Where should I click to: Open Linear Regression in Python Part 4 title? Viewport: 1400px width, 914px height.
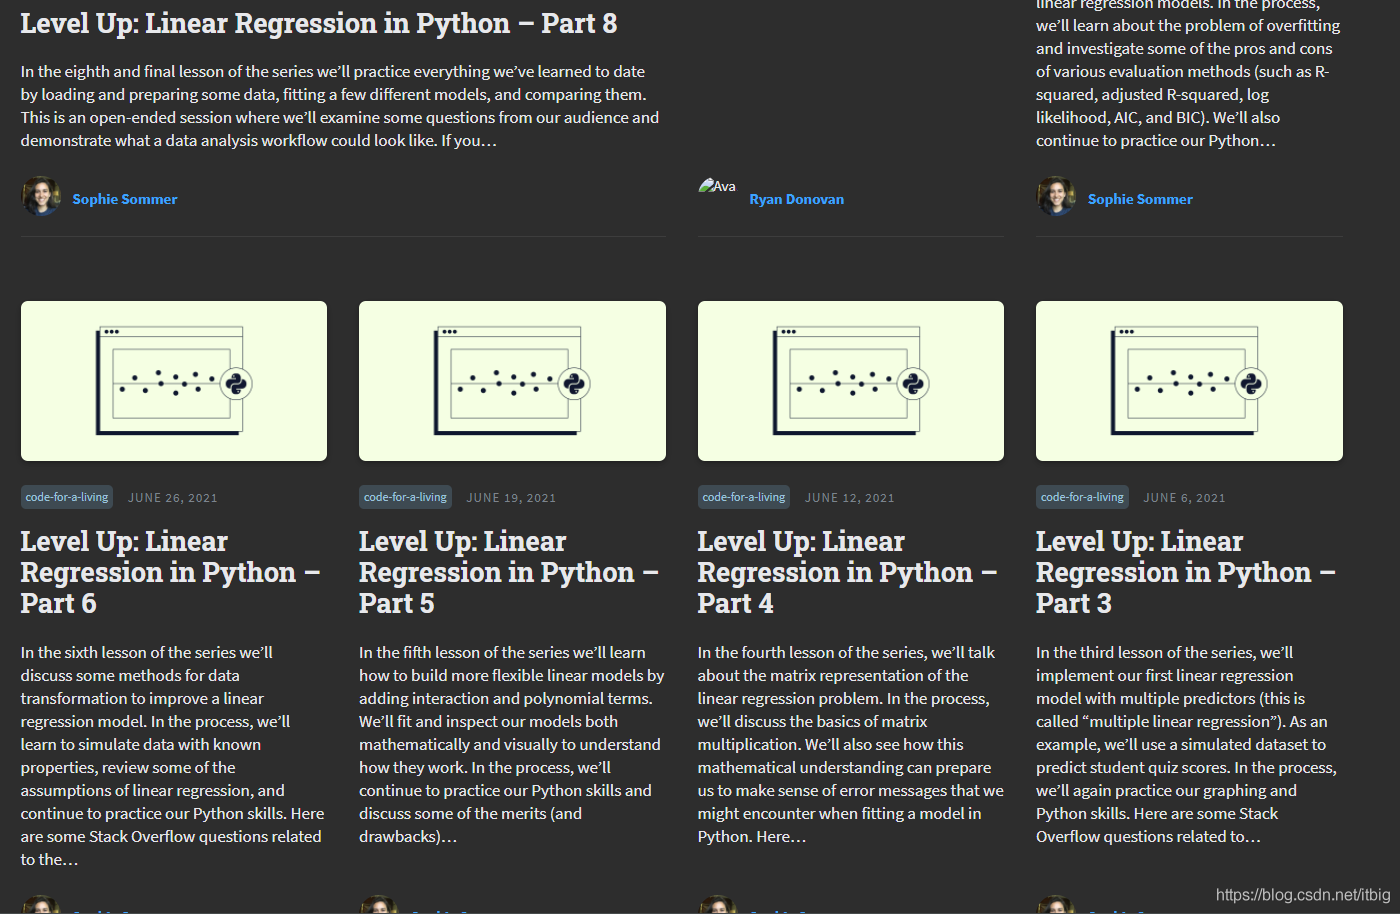[847, 572]
